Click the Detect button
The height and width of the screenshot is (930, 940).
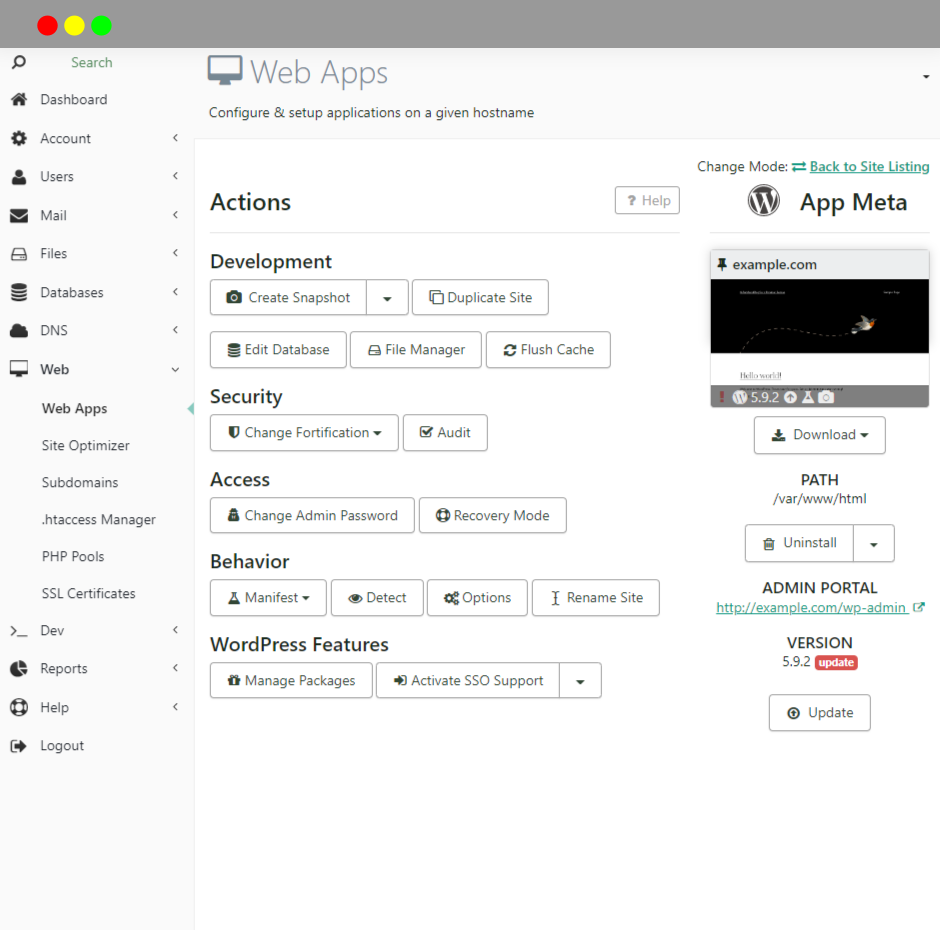(377, 598)
